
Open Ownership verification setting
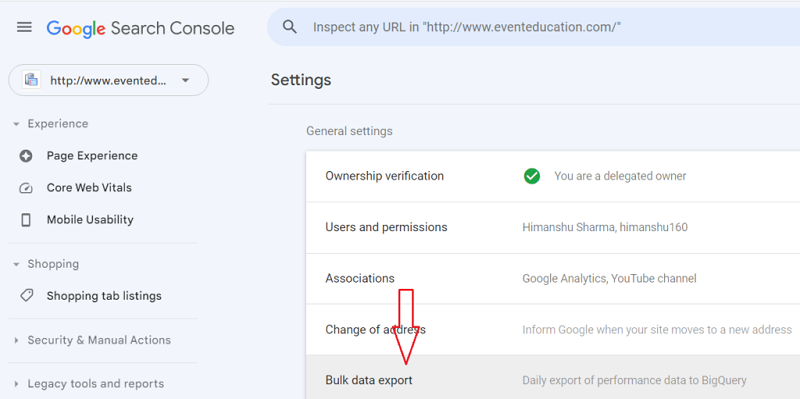click(x=553, y=176)
